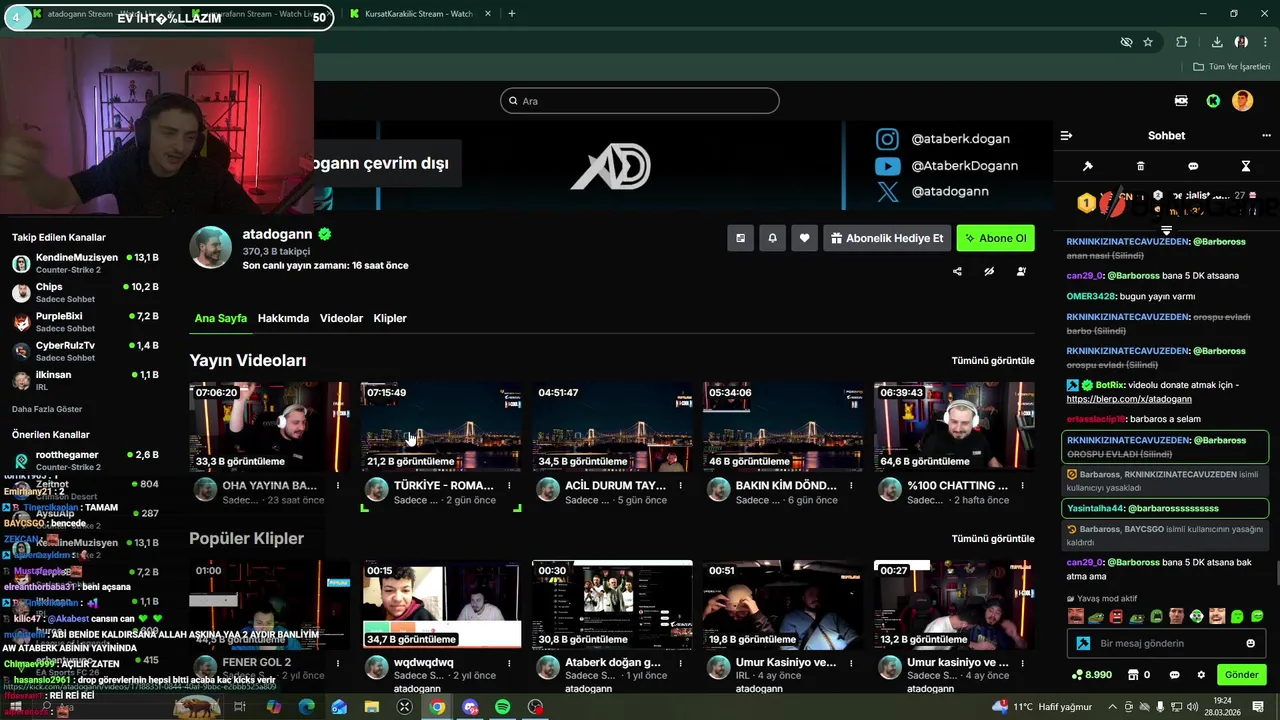Open X social icon for @atadogann
1280x720 pixels.
click(887, 191)
